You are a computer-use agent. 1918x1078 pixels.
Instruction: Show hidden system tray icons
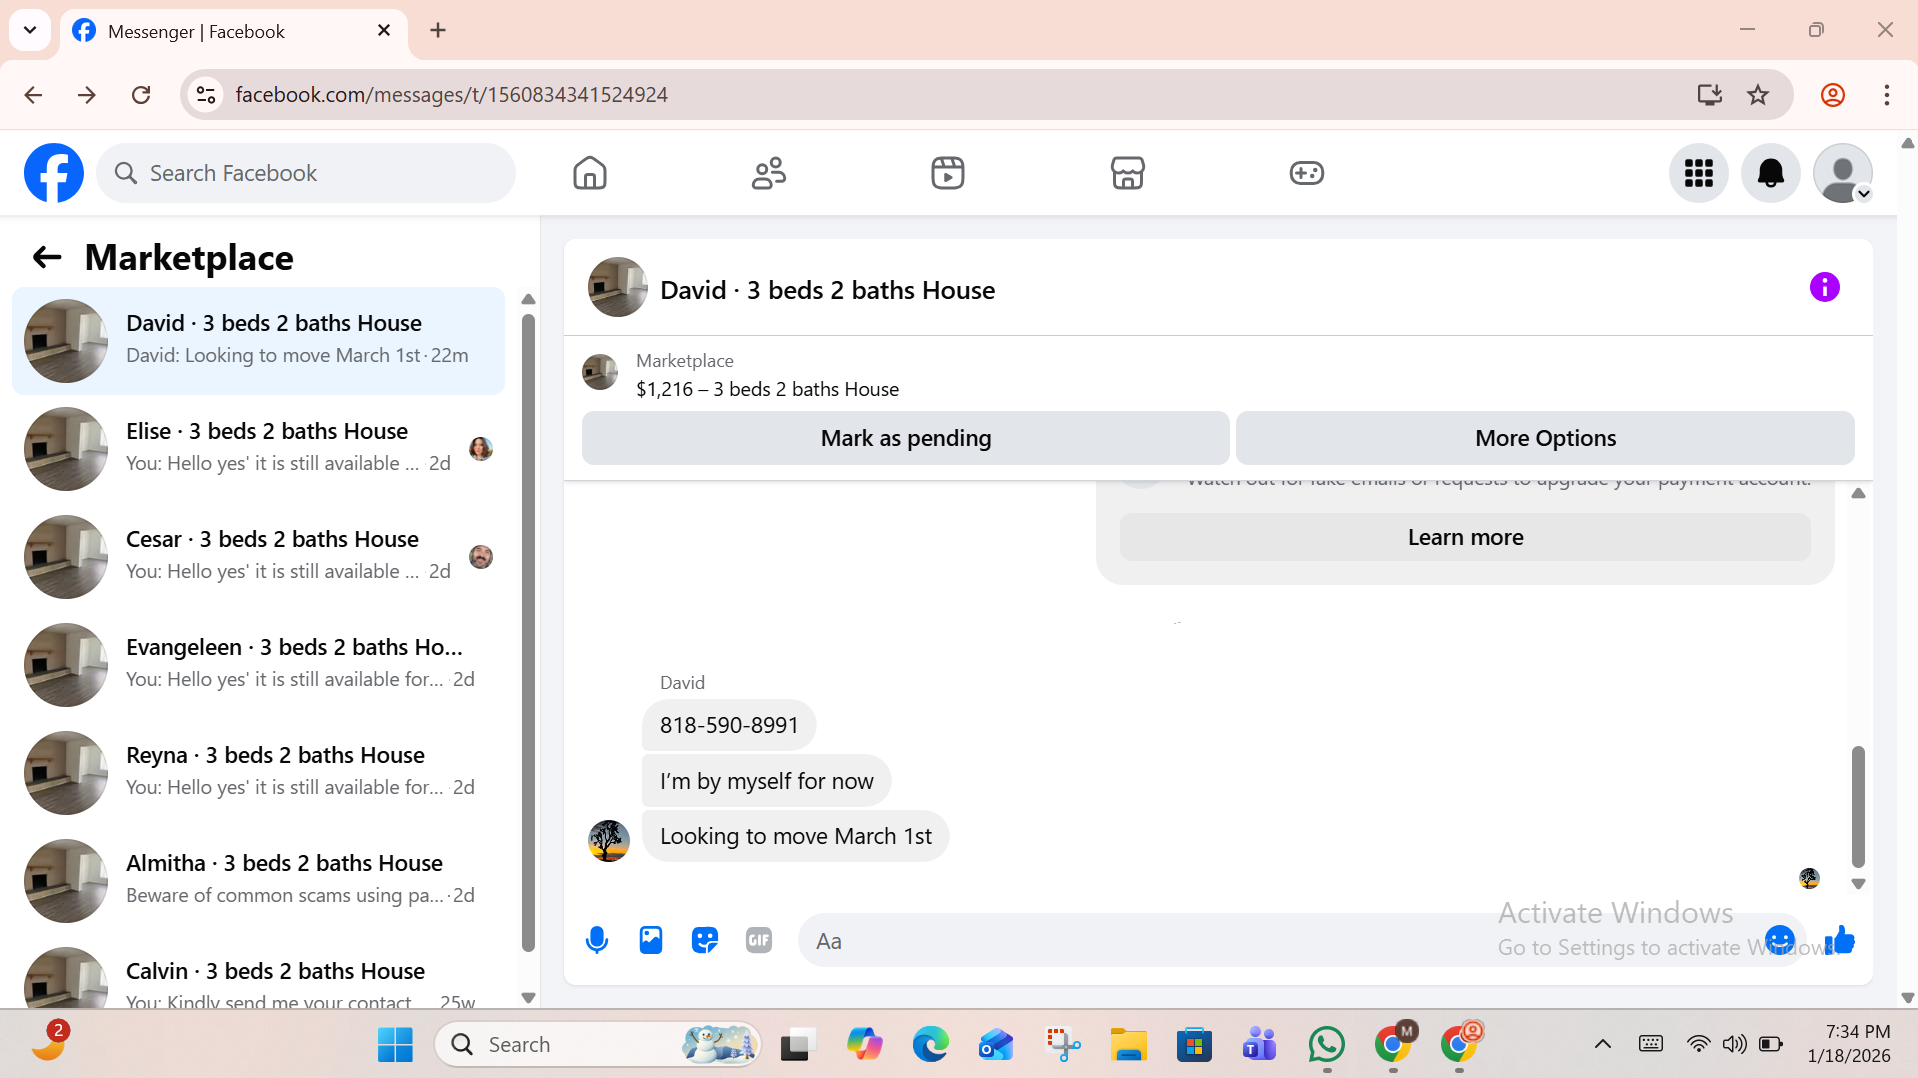coord(1602,1044)
